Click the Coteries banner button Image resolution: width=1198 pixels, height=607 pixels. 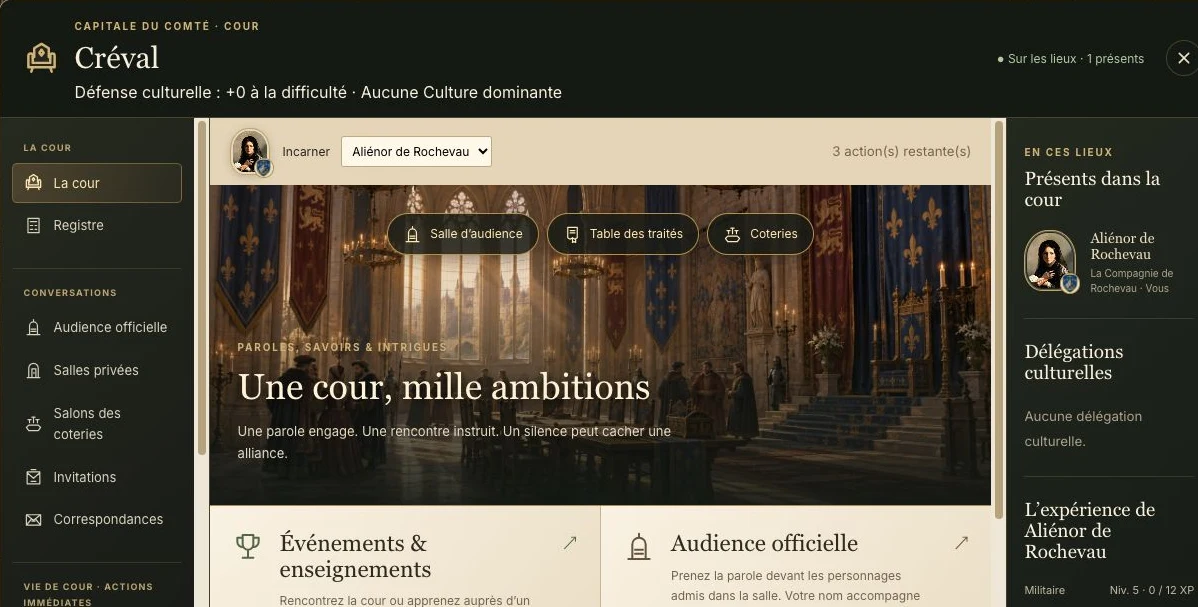click(x=761, y=234)
